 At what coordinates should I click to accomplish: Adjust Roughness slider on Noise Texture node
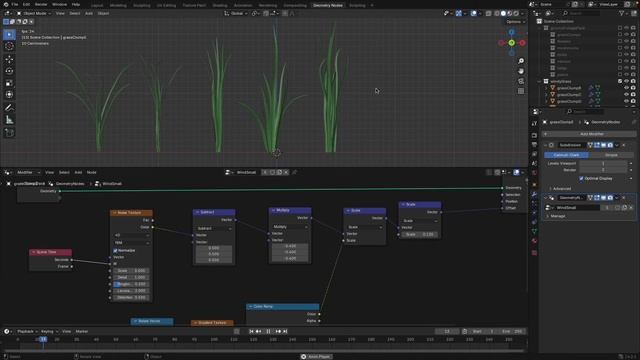click(x=131, y=284)
